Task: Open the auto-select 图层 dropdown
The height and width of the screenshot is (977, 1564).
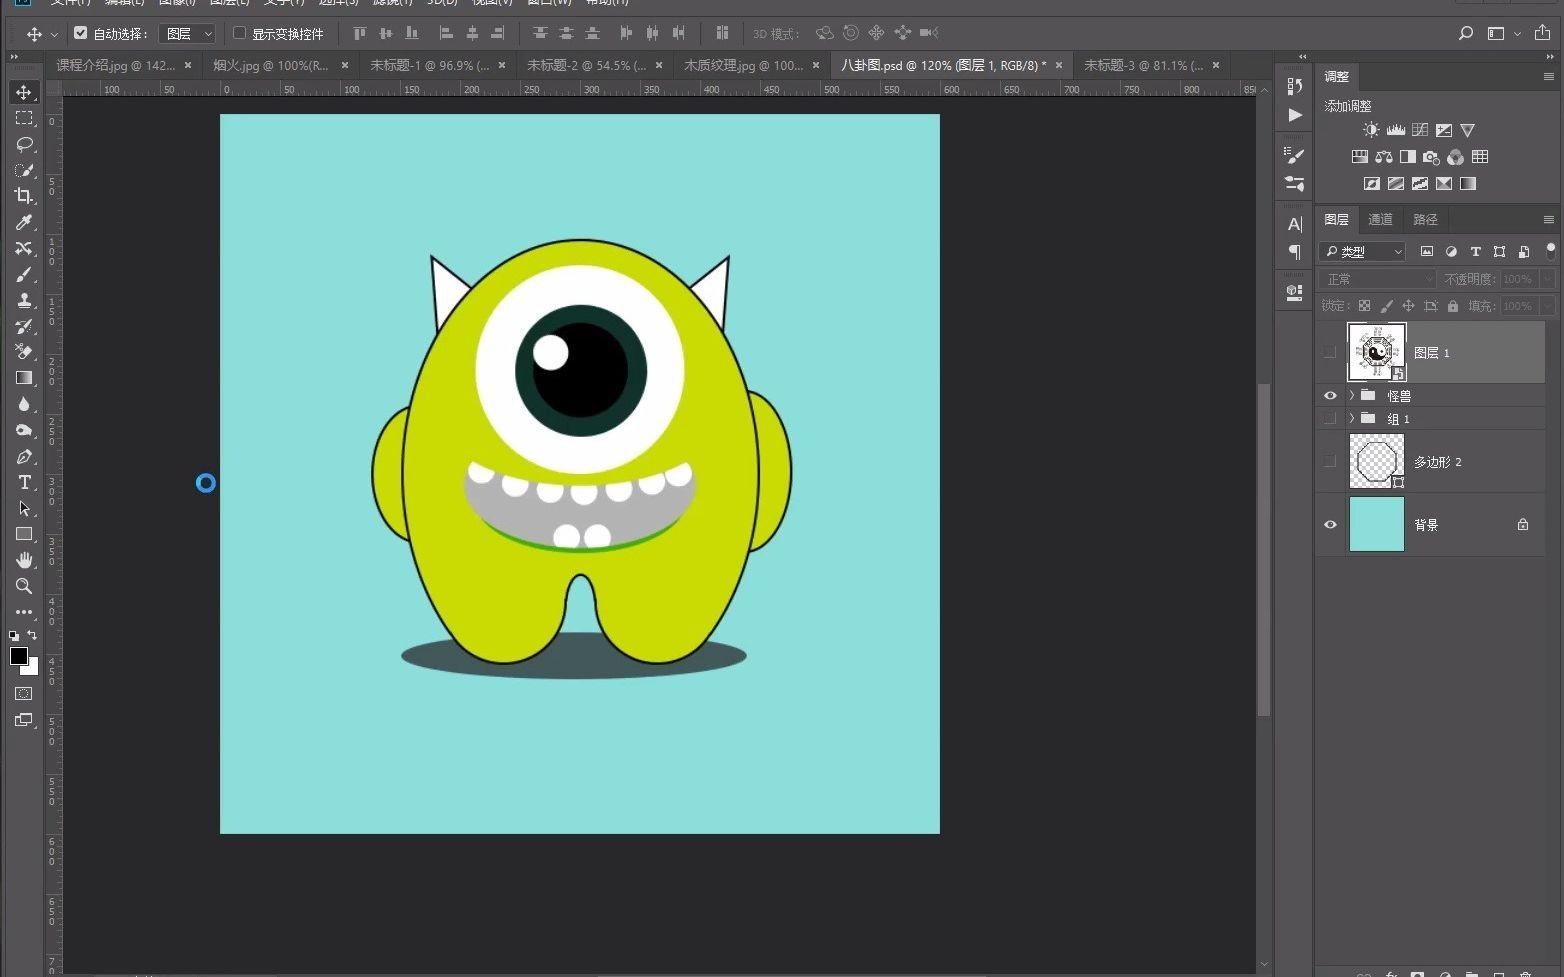Action: click(187, 33)
